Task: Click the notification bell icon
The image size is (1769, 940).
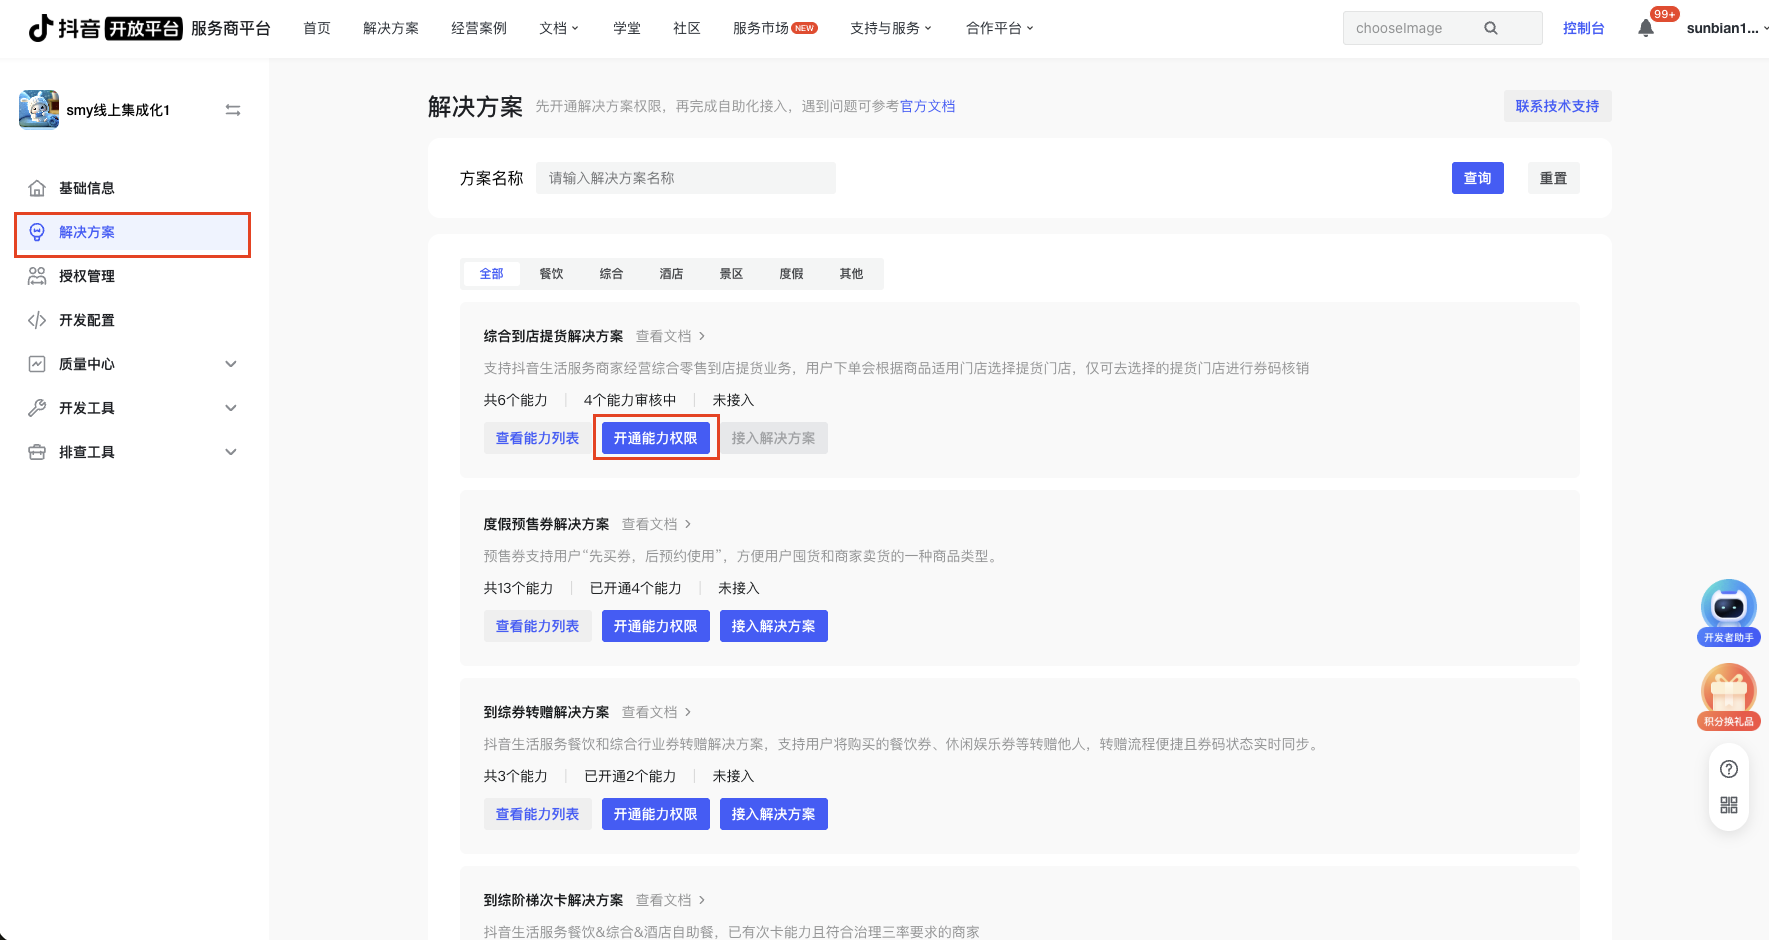Action: point(1645,28)
